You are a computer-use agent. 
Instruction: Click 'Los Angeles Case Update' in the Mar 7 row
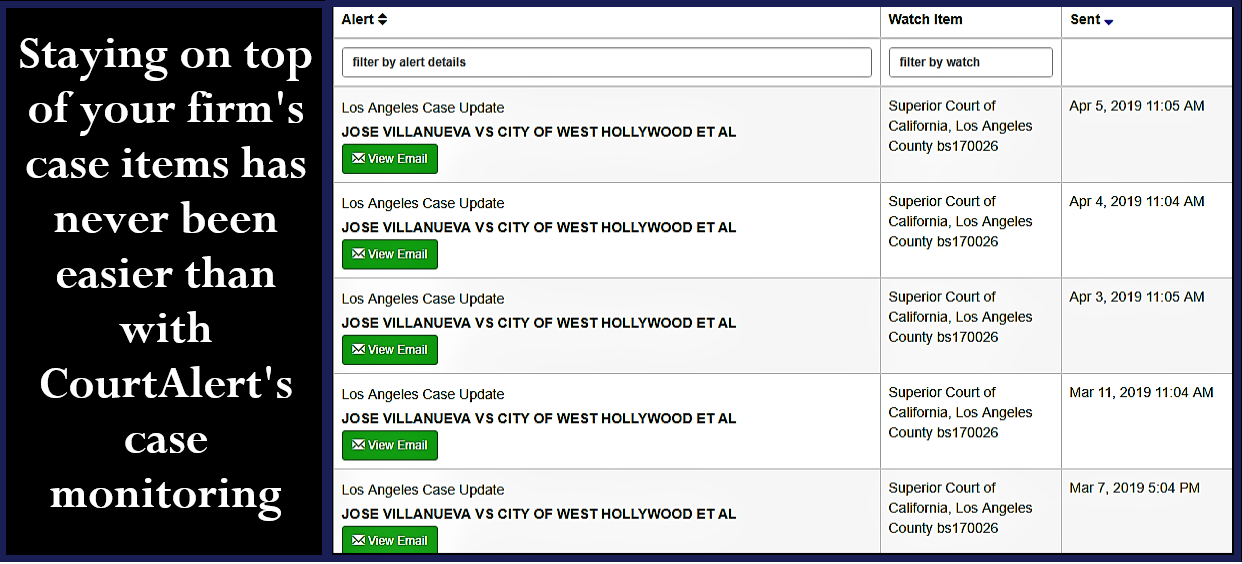point(423,490)
